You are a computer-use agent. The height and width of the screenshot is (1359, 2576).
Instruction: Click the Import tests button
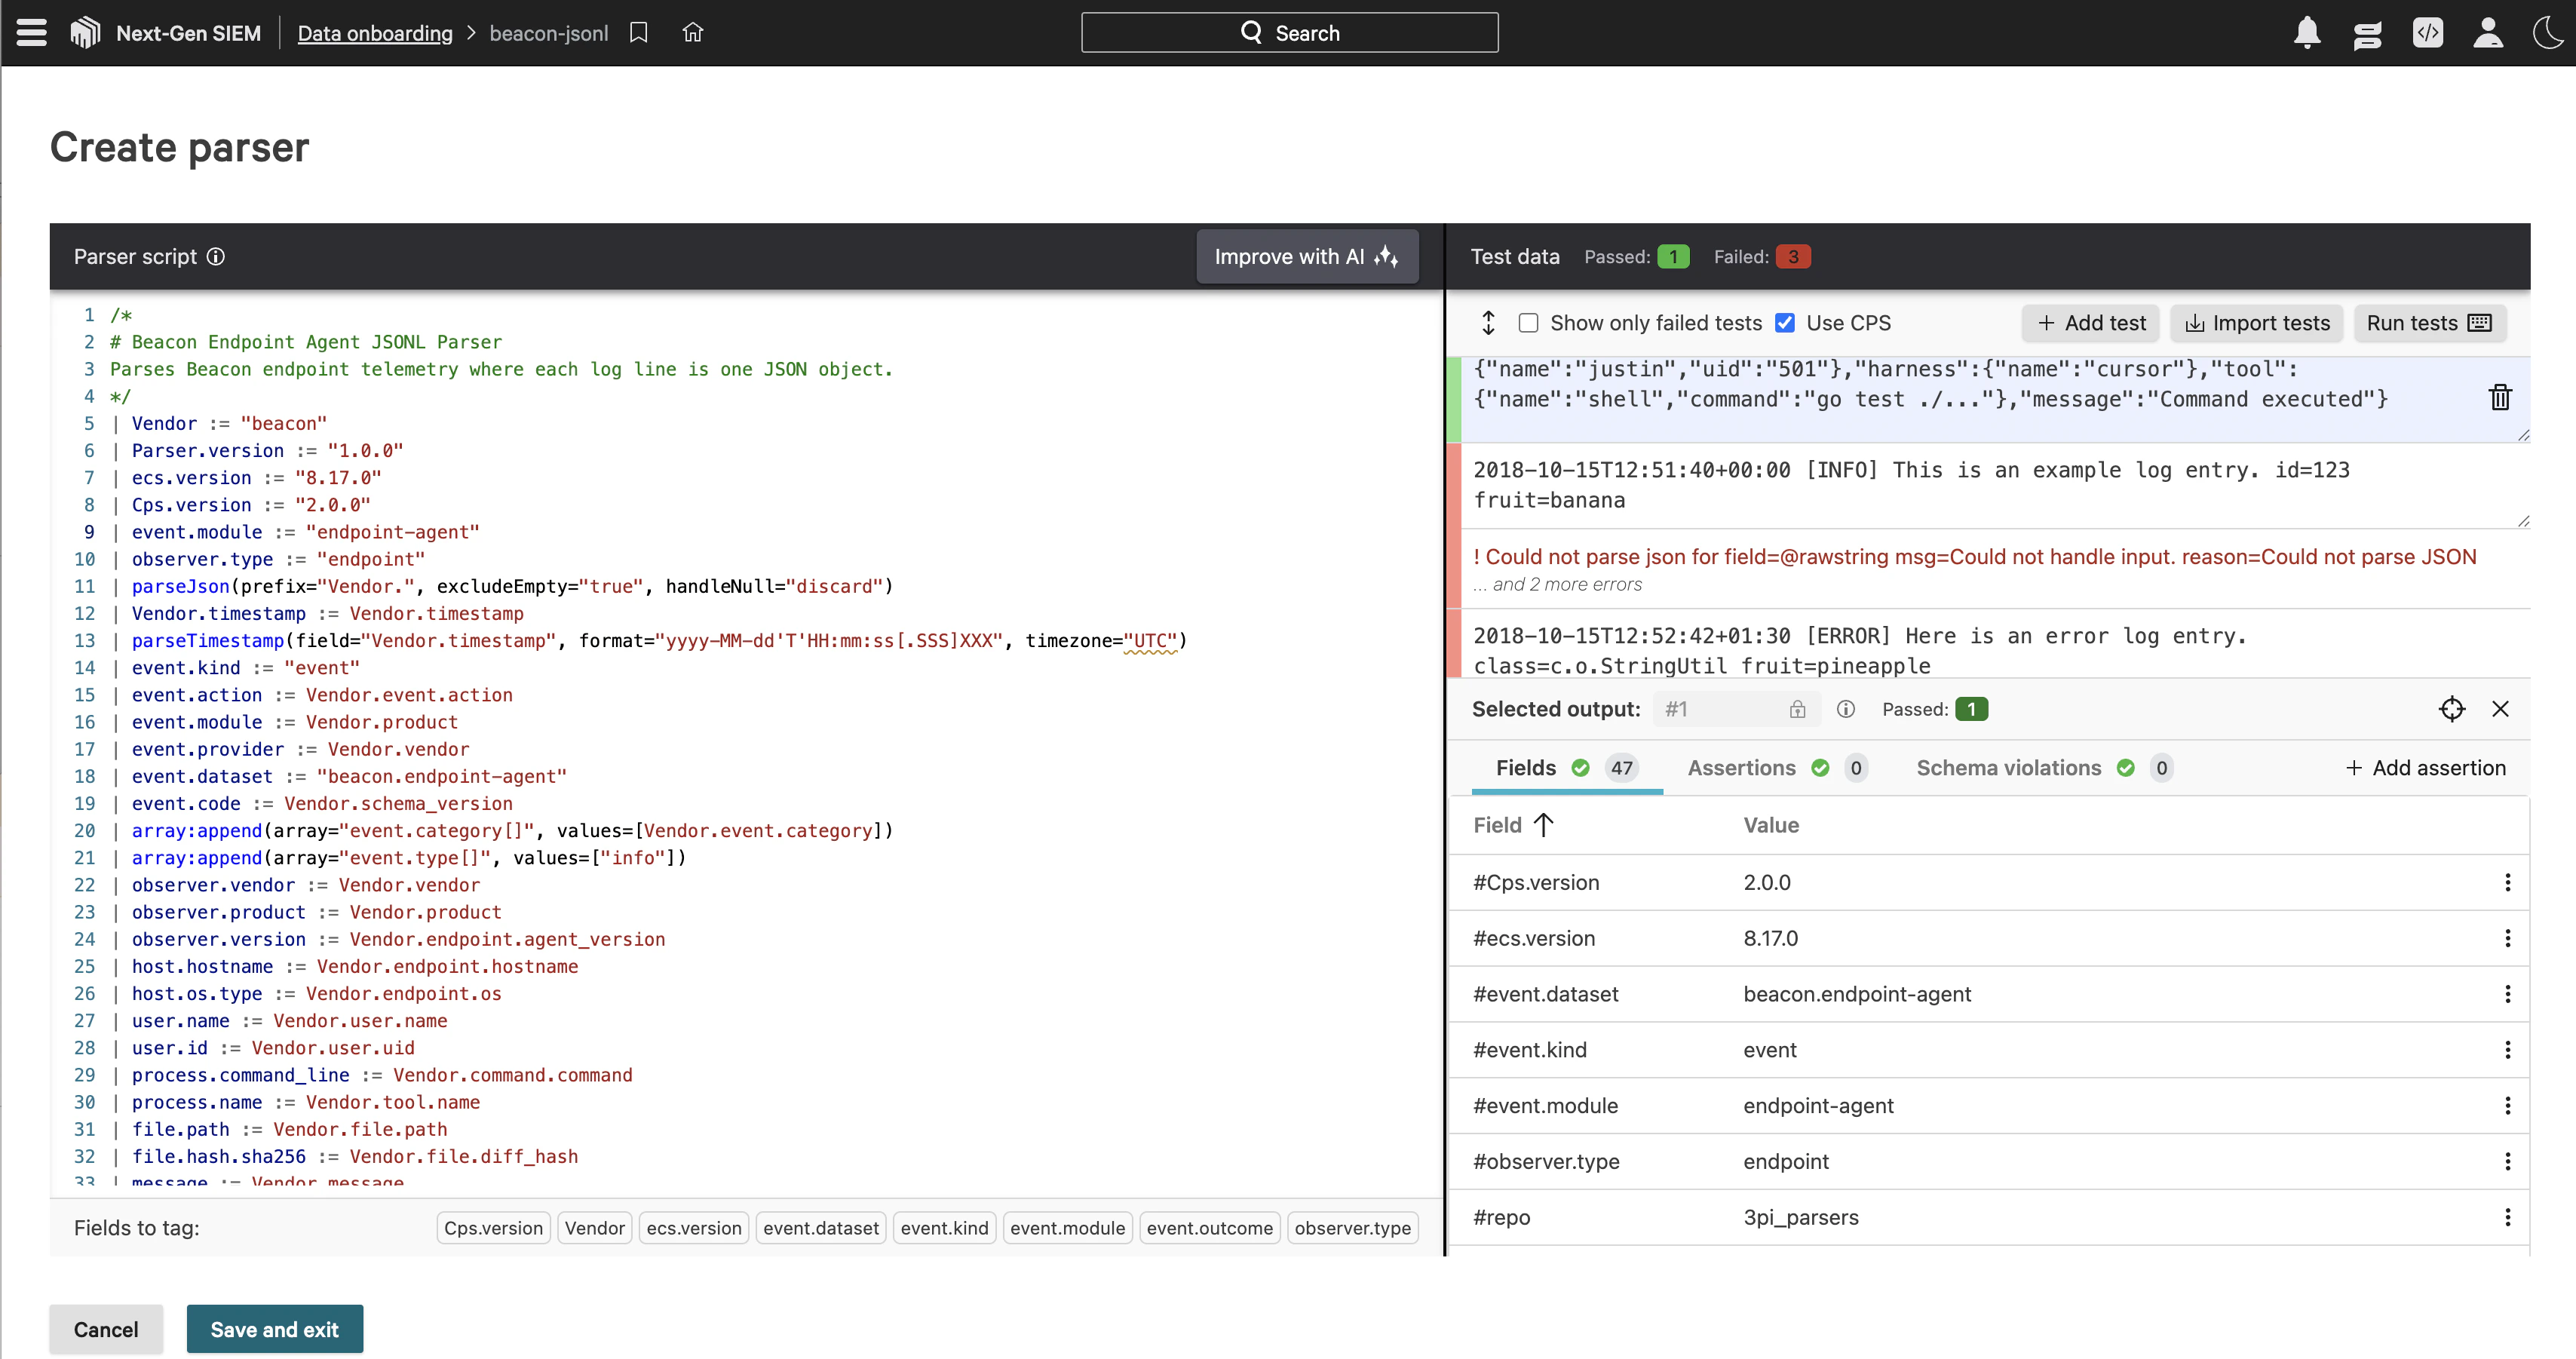click(x=2257, y=323)
